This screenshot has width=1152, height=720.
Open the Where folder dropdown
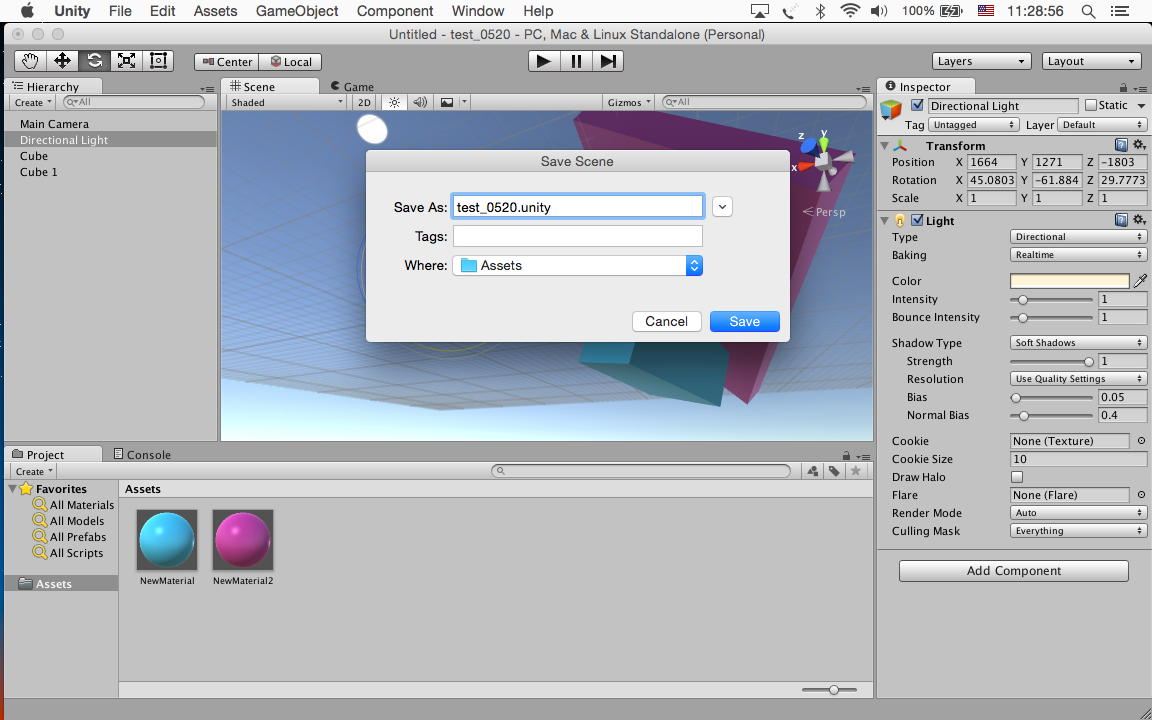[578, 265]
